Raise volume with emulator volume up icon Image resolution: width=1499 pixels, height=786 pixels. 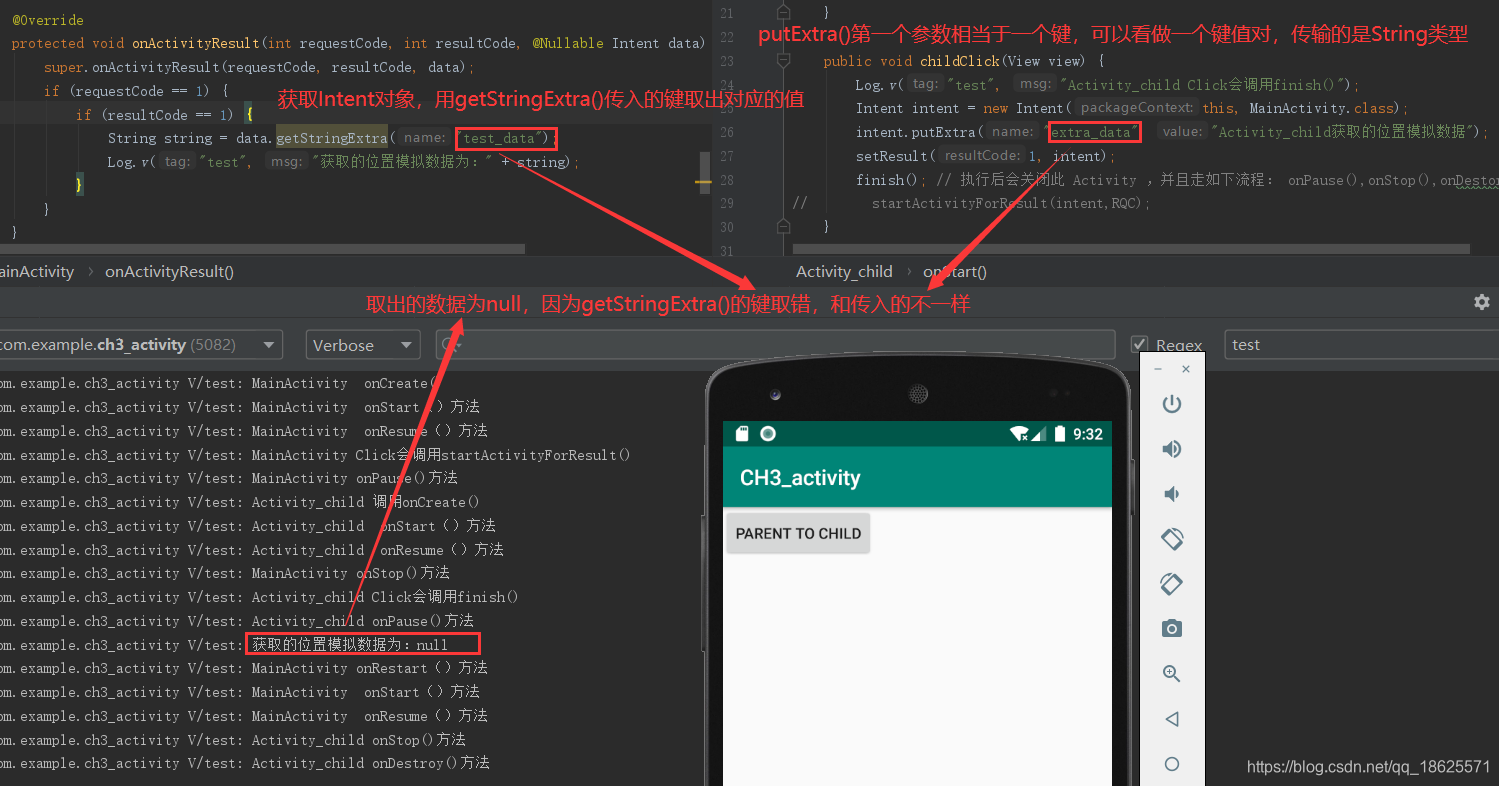click(1172, 449)
